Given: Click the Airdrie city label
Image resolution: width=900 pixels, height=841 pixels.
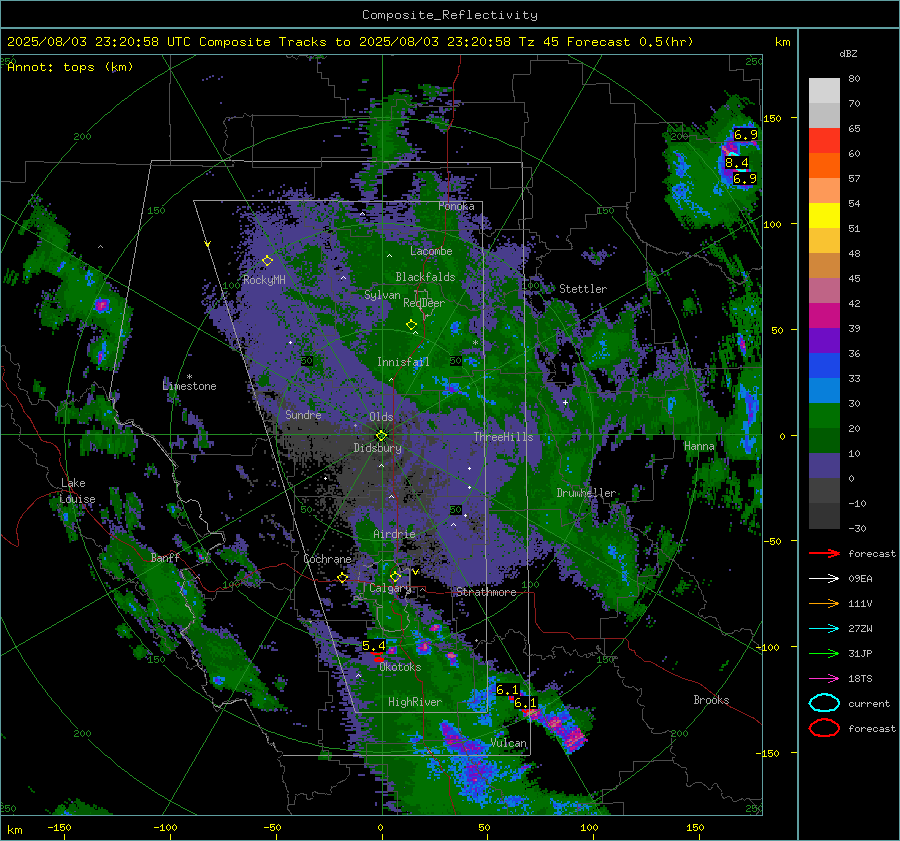Looking at the screenshot, I should point(394,534).
